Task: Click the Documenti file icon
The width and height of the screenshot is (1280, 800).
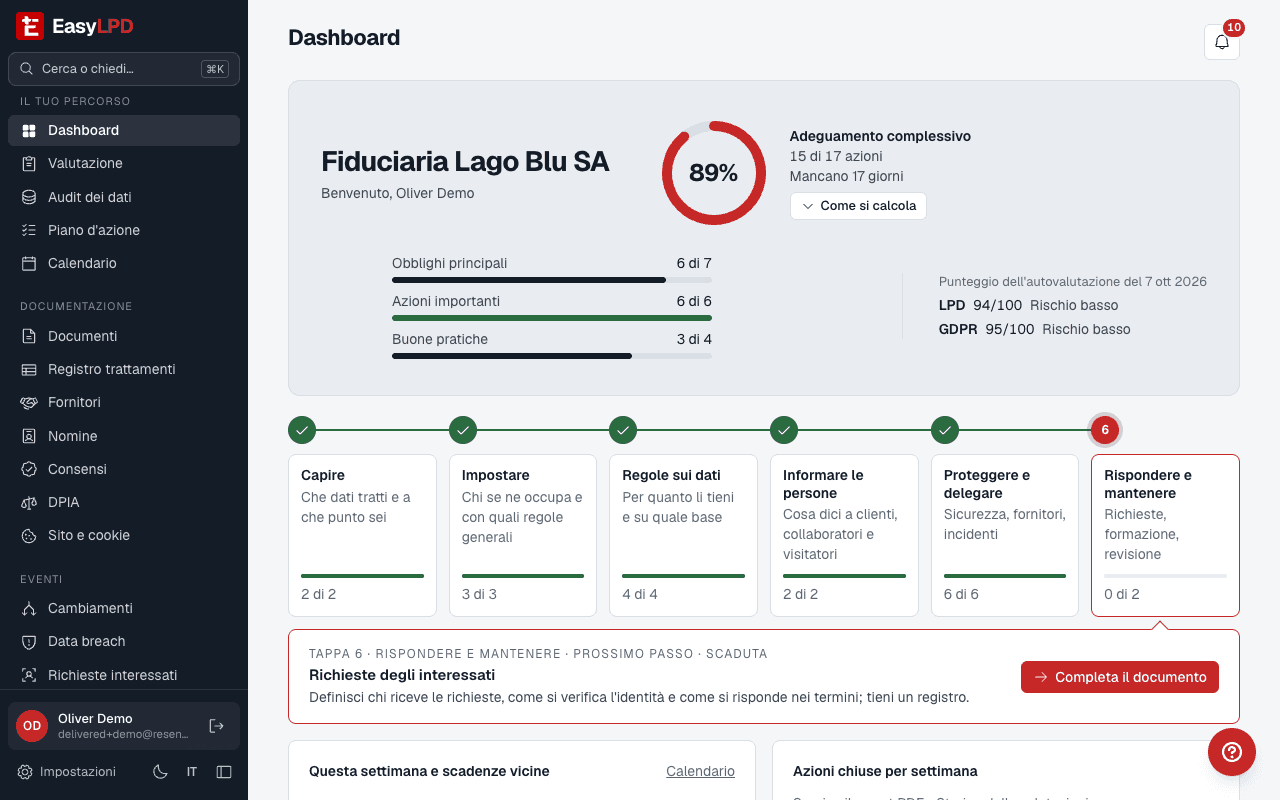Action: (x=29, y=336)
